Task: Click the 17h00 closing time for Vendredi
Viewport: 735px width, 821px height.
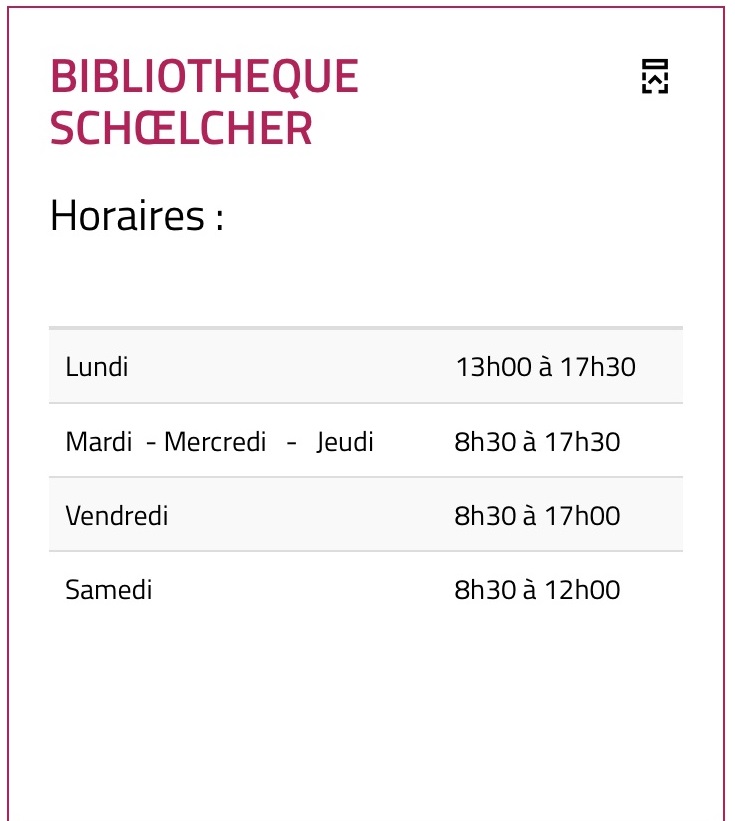Action: pos(582,516)
